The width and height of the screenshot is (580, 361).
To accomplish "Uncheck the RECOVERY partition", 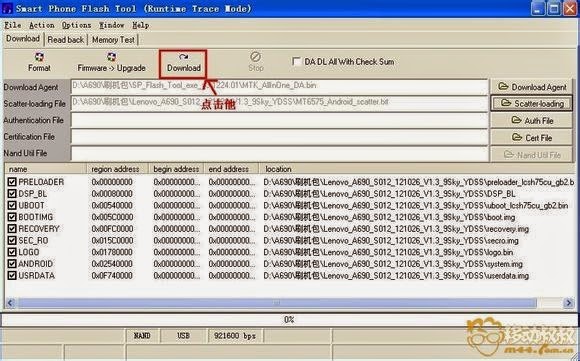I will [12, 229].
